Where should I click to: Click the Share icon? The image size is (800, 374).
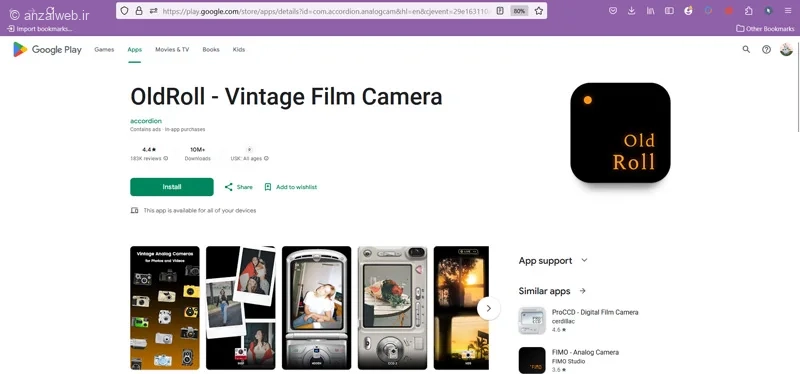[x=229, y=187]
